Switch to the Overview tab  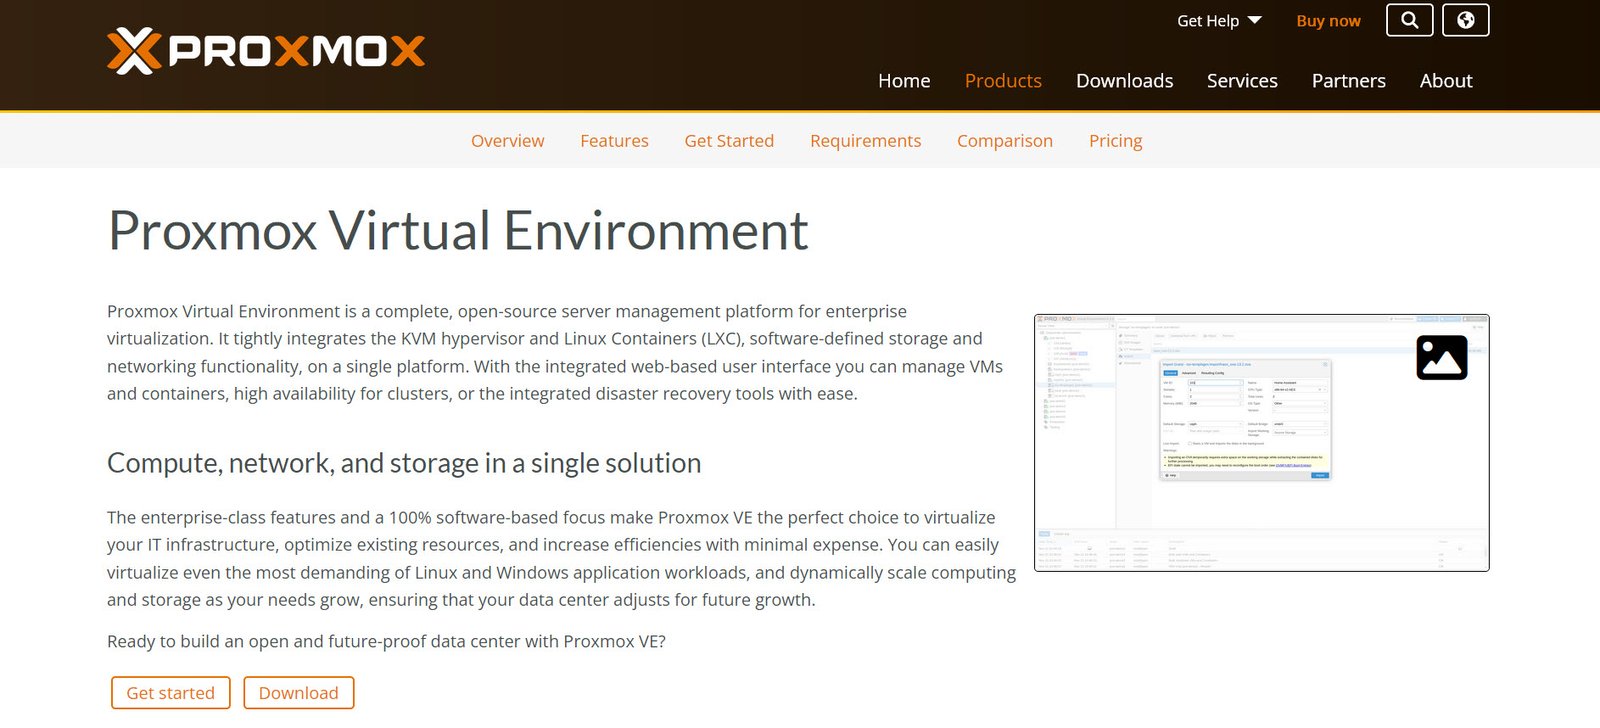[508, 141]
